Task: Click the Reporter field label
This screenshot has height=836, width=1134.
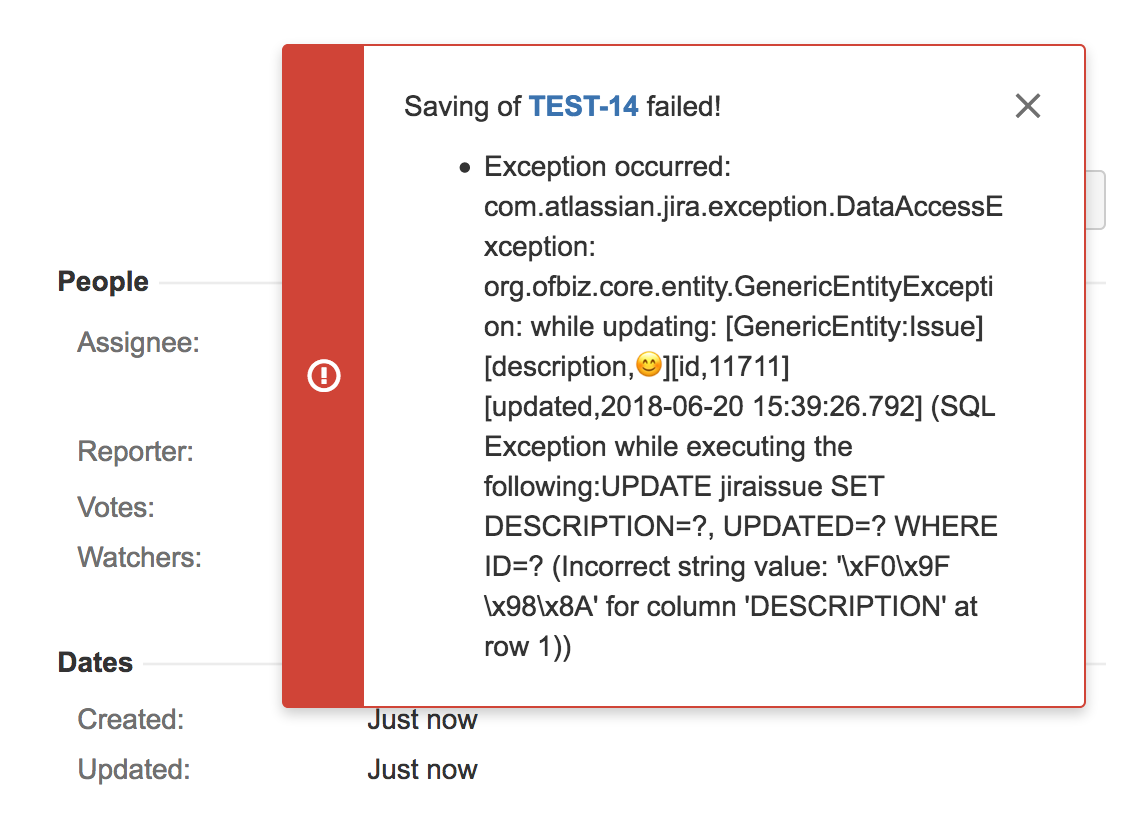Action: tap(135, 451)
